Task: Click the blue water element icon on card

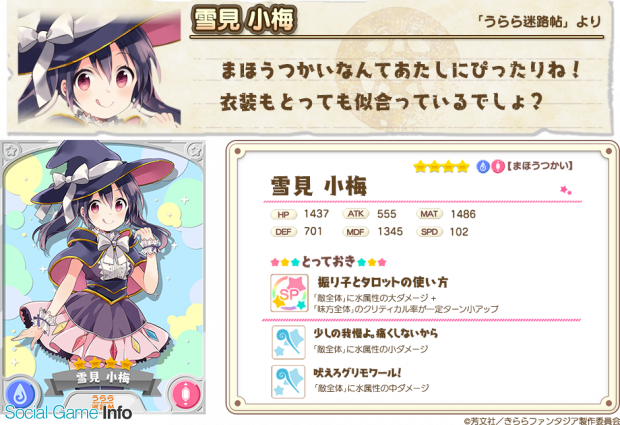Action: (x=21, y=394)
